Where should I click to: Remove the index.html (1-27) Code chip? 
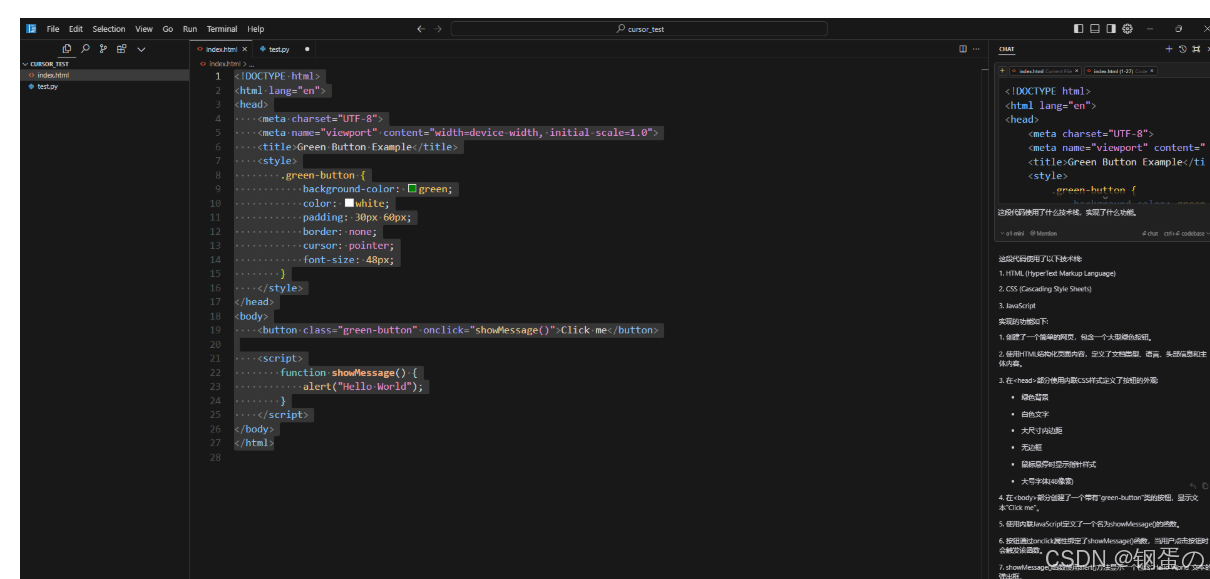coord(1151,71)
